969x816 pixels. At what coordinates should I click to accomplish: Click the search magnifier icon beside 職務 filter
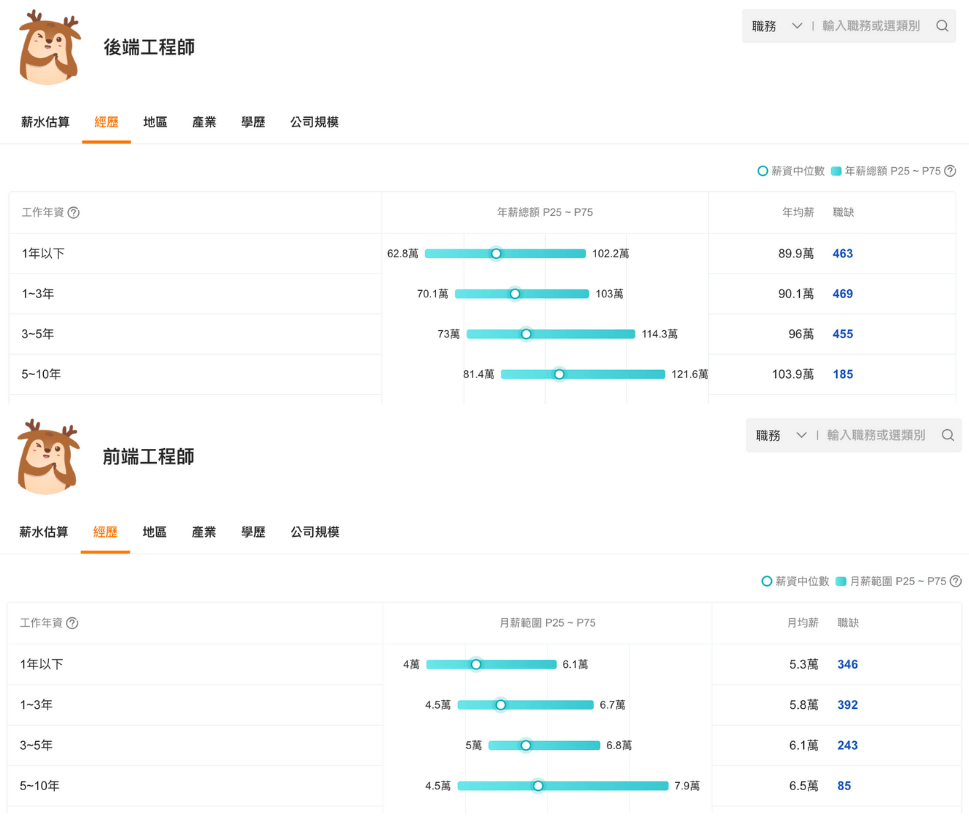click(x=941, y=25)
